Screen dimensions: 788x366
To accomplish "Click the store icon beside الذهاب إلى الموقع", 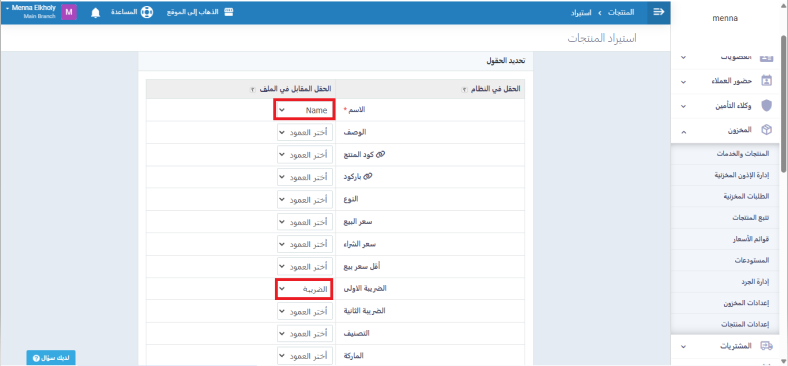I will [x=229, y=12].
